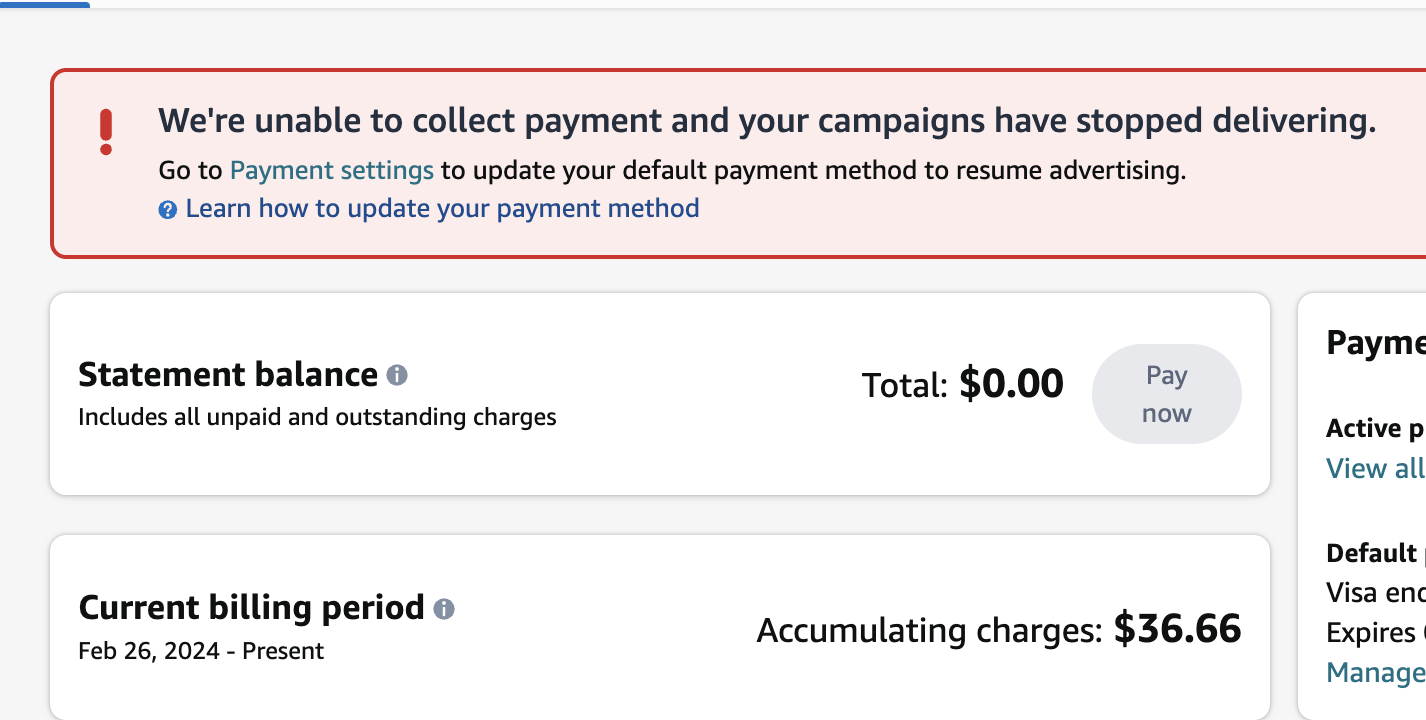Click the red exclamation alert icon
Screen dimensions: 1426x720
tap(106, 132)
